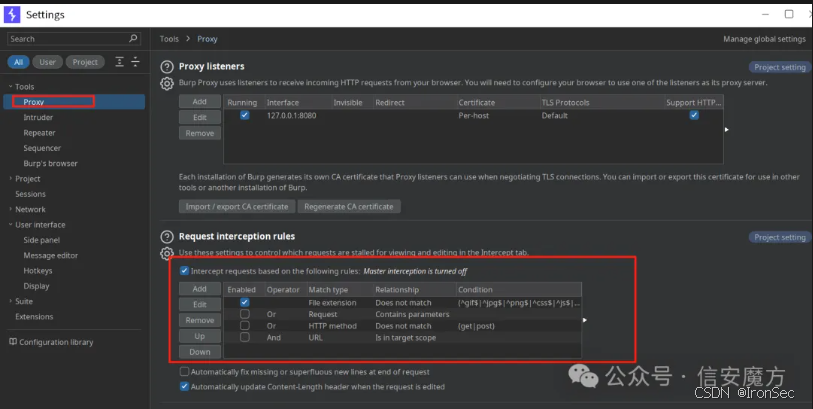Open Intruder settings in sidebar
This screenshot has width=813, height=409.
[x=38, y=117]
